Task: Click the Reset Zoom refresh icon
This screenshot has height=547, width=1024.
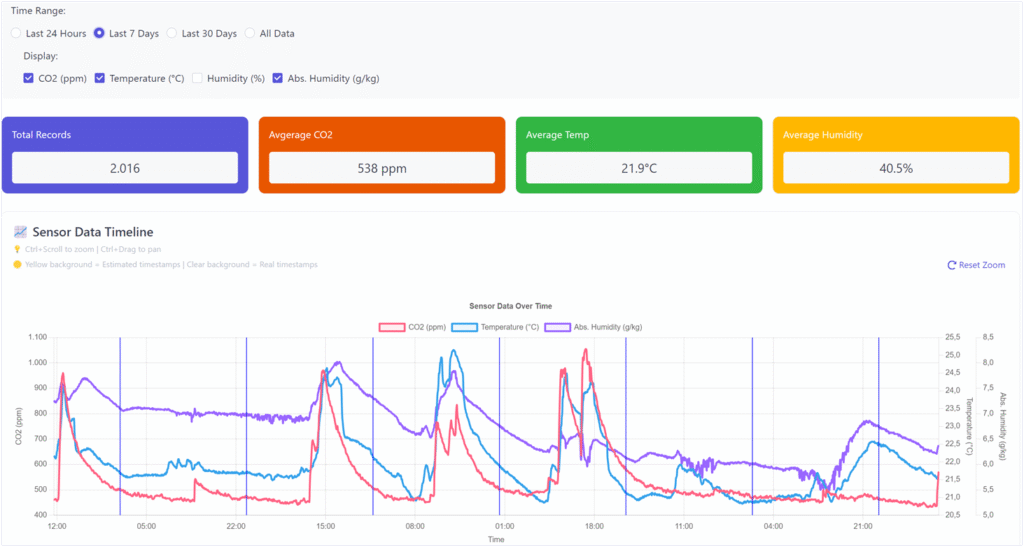Action: pyautogui.click(x=951, y=266)
